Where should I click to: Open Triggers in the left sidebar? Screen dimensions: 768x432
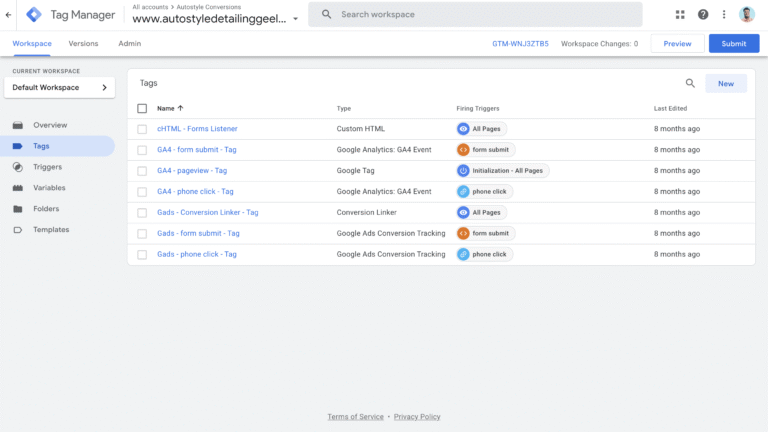click(x=47, y=167)
